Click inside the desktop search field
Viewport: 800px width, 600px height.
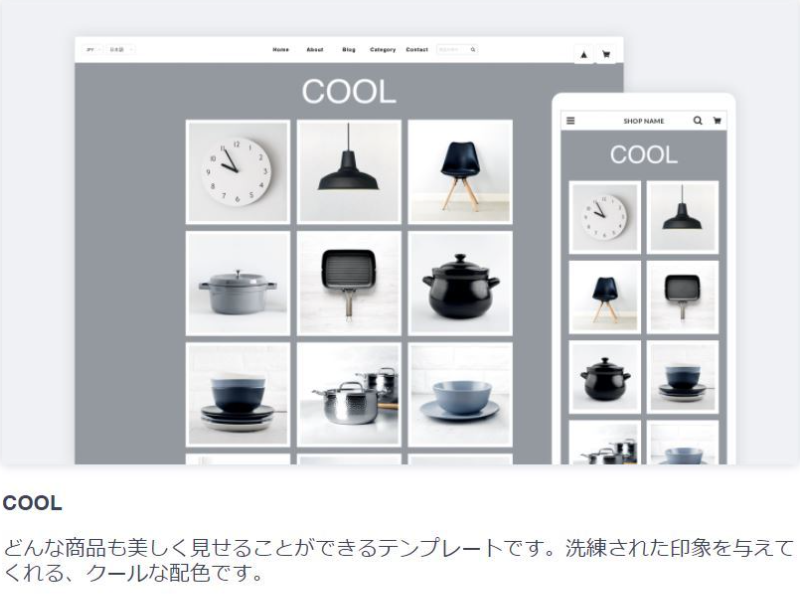451,49
